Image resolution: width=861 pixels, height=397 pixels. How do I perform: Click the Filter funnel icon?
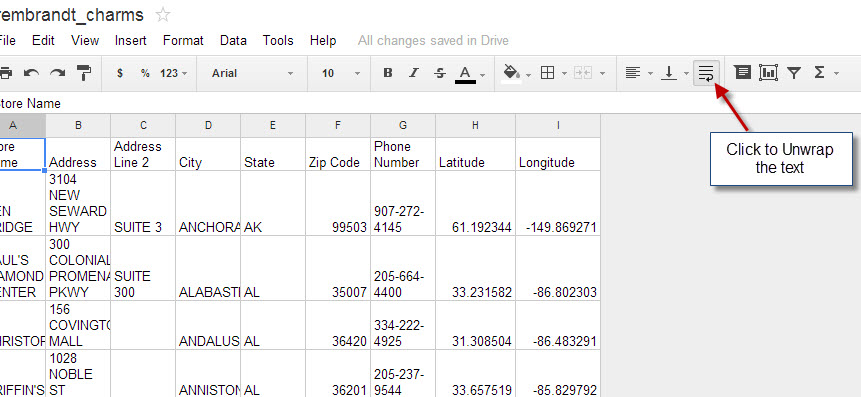(793, 72)
